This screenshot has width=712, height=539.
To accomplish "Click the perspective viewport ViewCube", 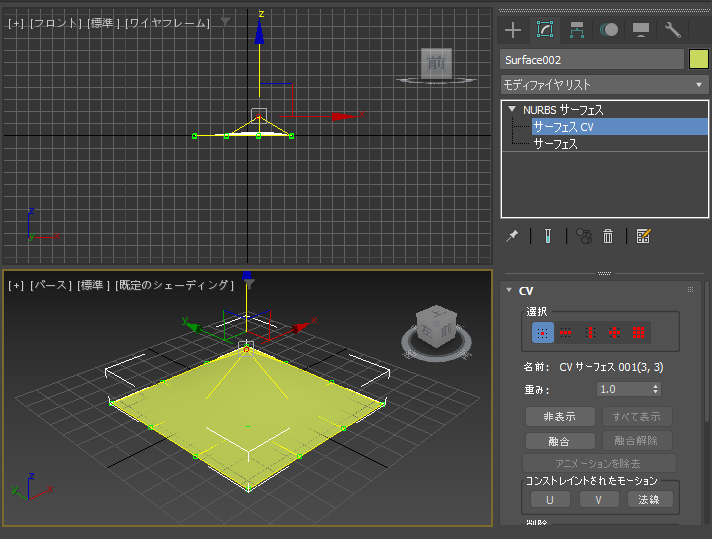I will (436, 326).
